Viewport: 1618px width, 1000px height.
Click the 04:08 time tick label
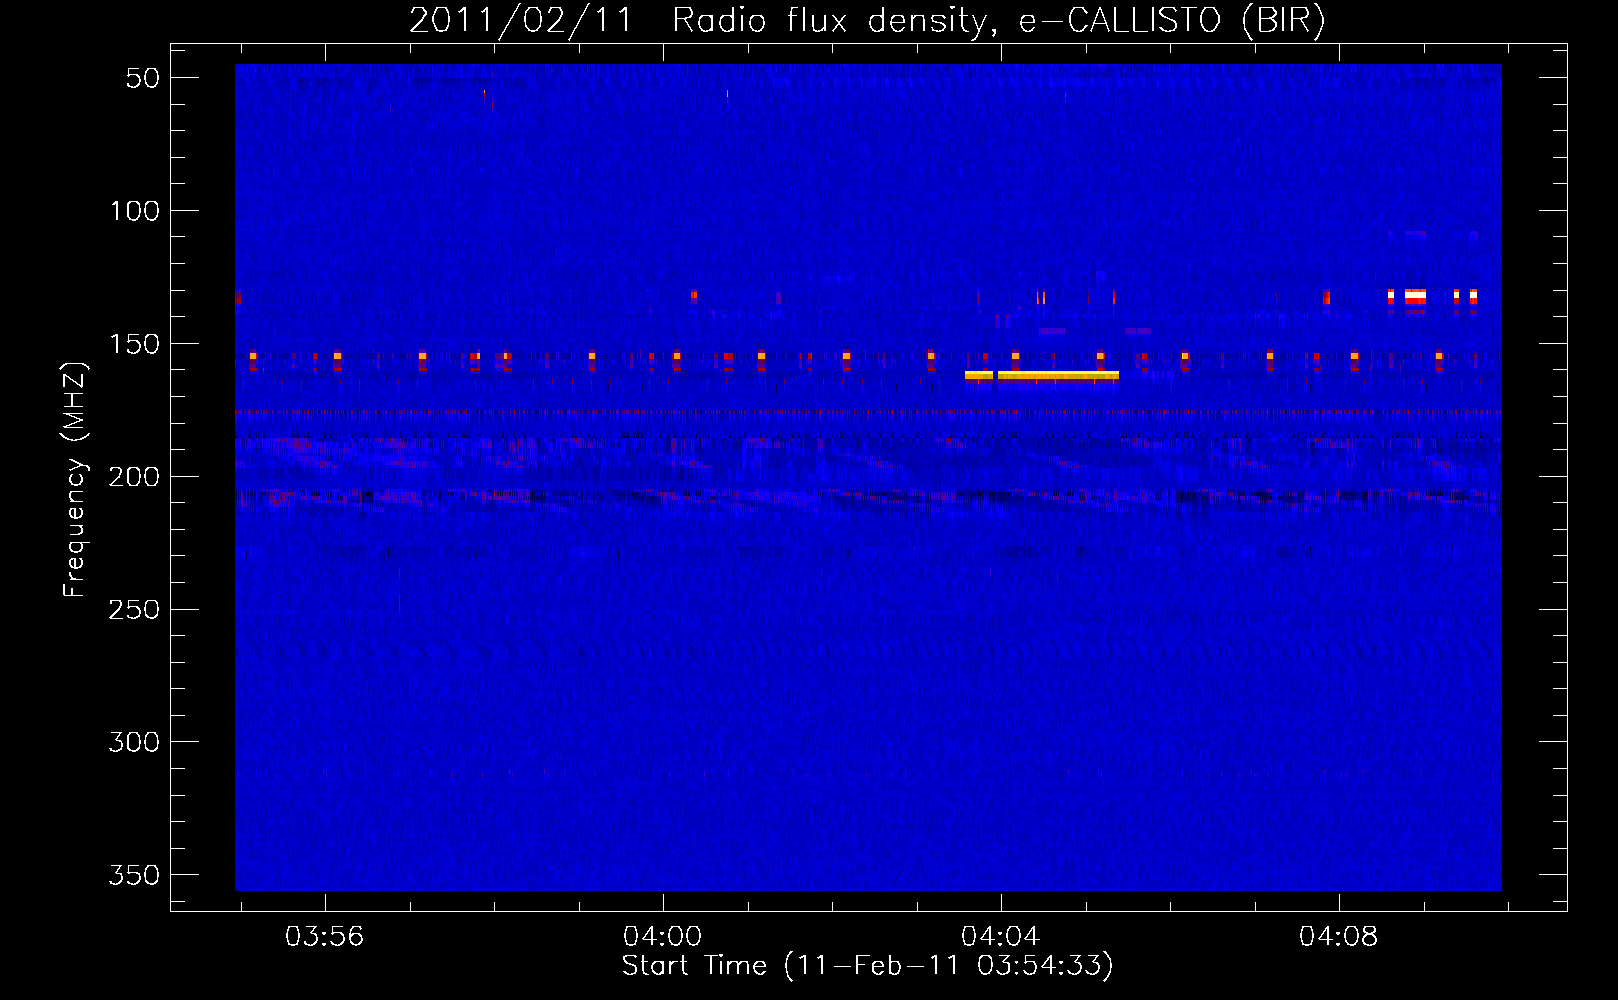(x=1338, y=937)
